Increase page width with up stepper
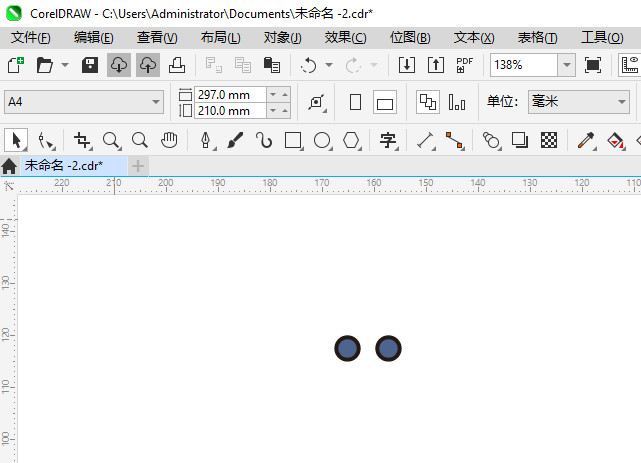The image size is (641, 463). pos(285,95)
